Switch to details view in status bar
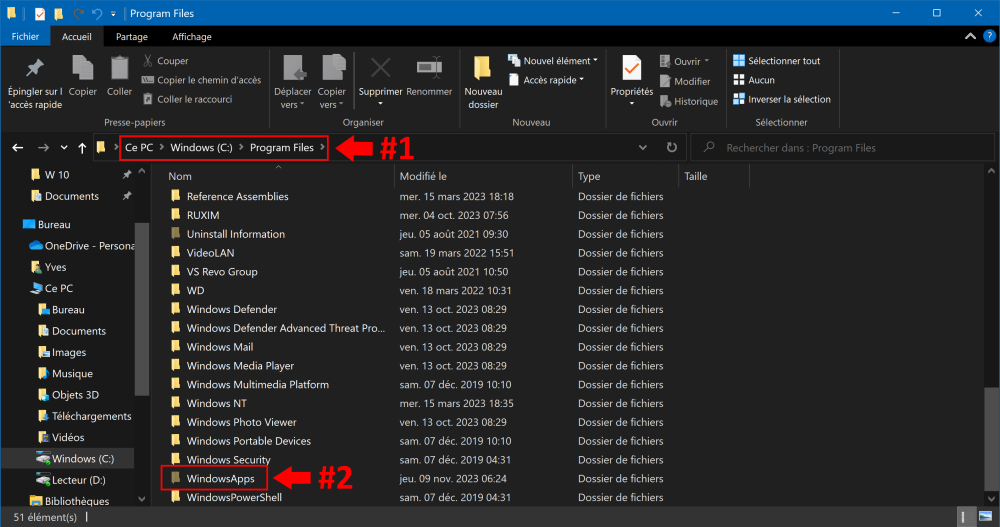Screen dimensions: 1000x527 point(967,517)
